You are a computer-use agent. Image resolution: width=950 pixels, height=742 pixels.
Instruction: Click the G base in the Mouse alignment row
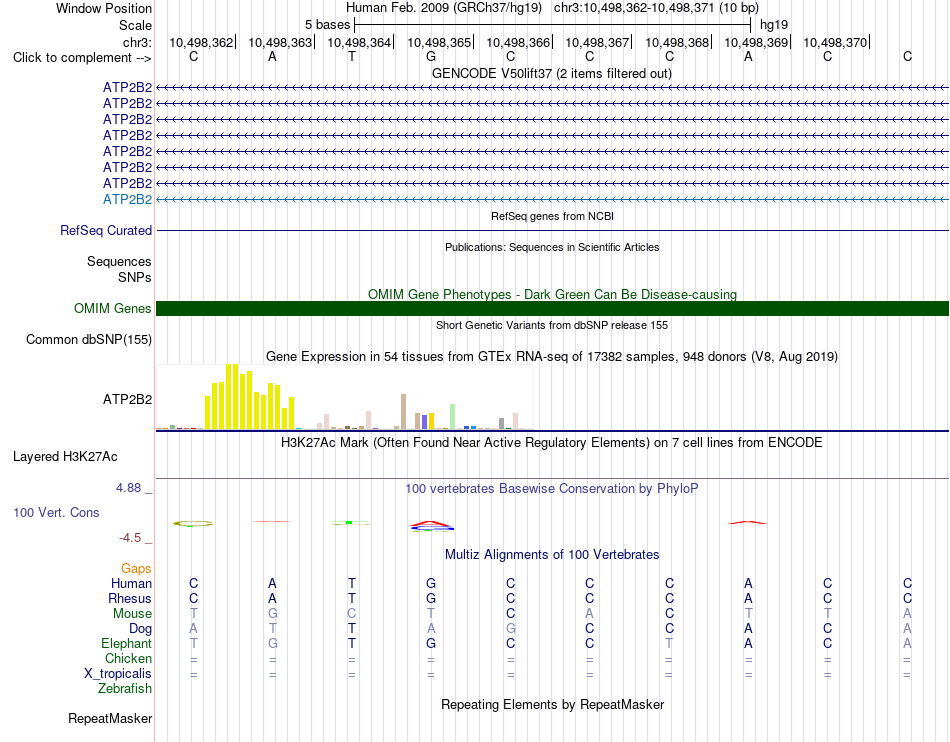(273, 614)
